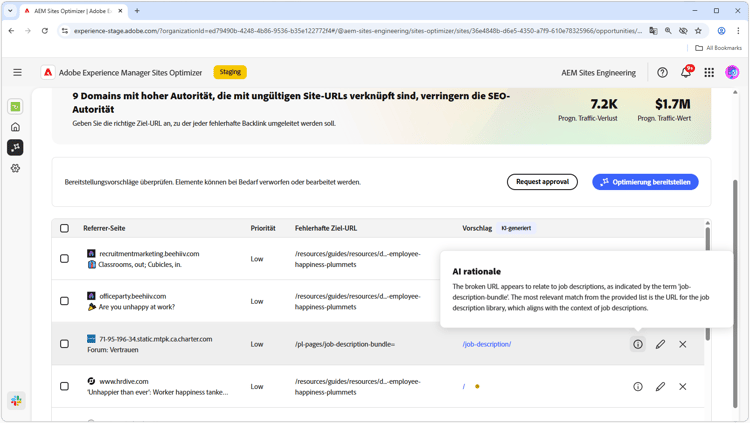Click recruitmentmarketing.beehiiv.com referrer text

click(149, 254)
